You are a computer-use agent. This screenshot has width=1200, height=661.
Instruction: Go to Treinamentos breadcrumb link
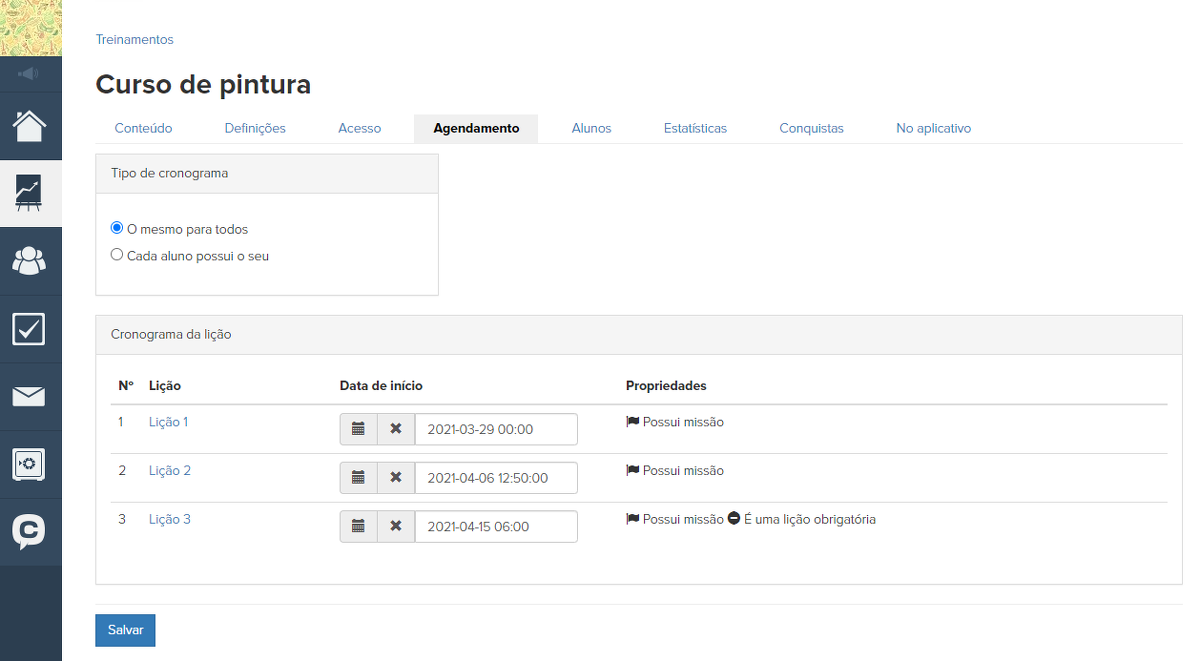coord(134,40)
